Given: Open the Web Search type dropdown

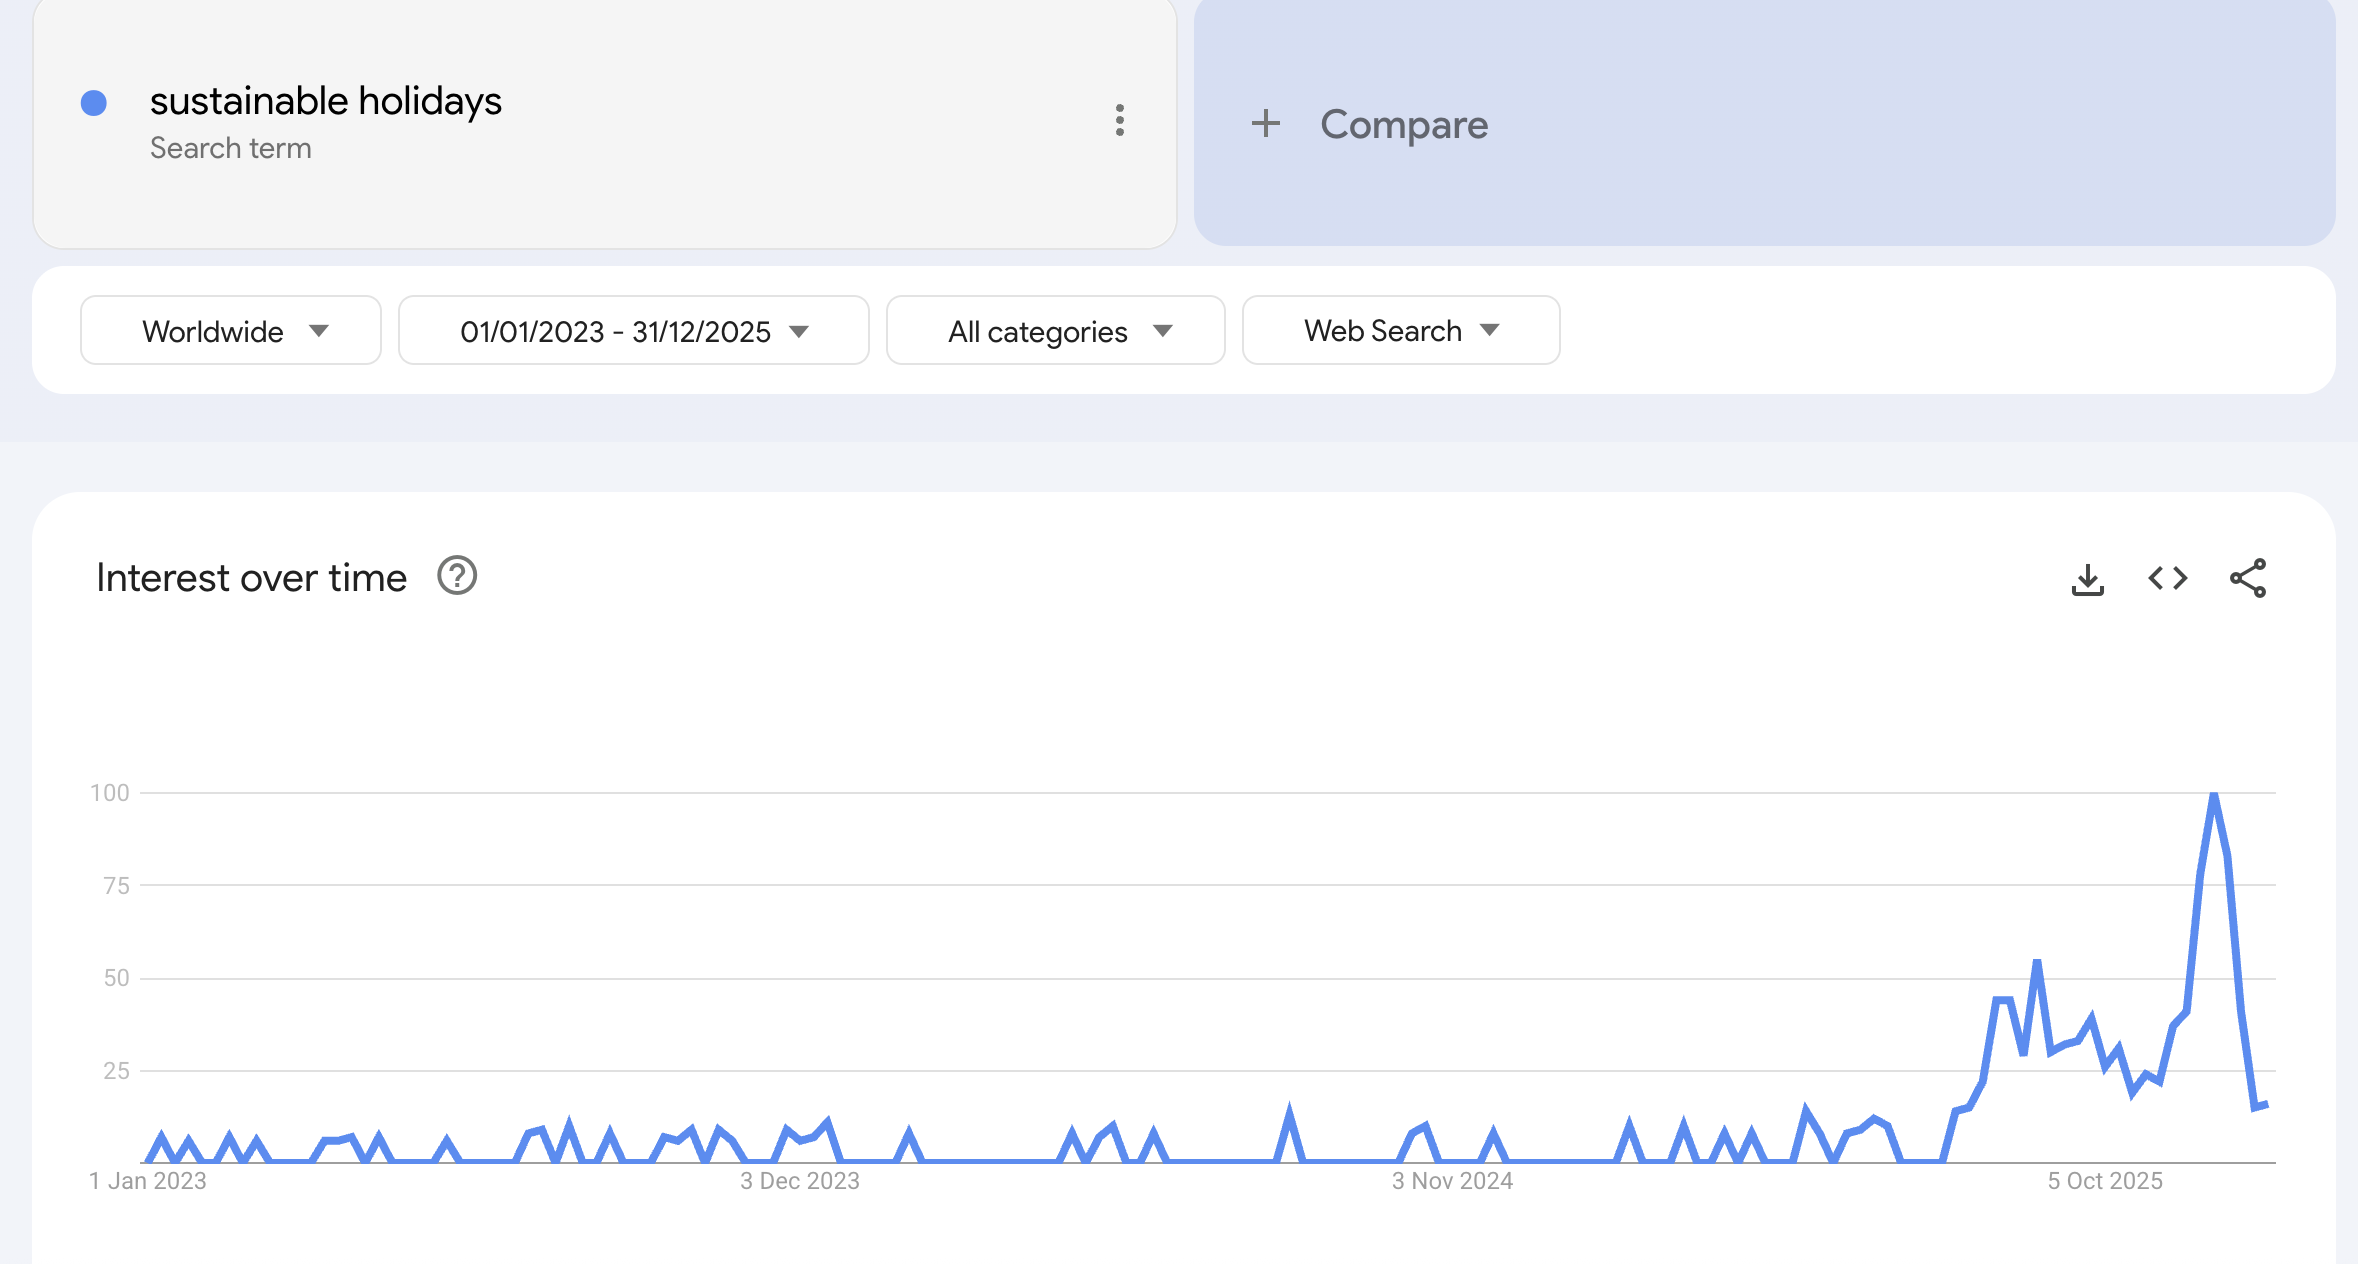Looking at the screenshot, I should (x=1399, y=330).
